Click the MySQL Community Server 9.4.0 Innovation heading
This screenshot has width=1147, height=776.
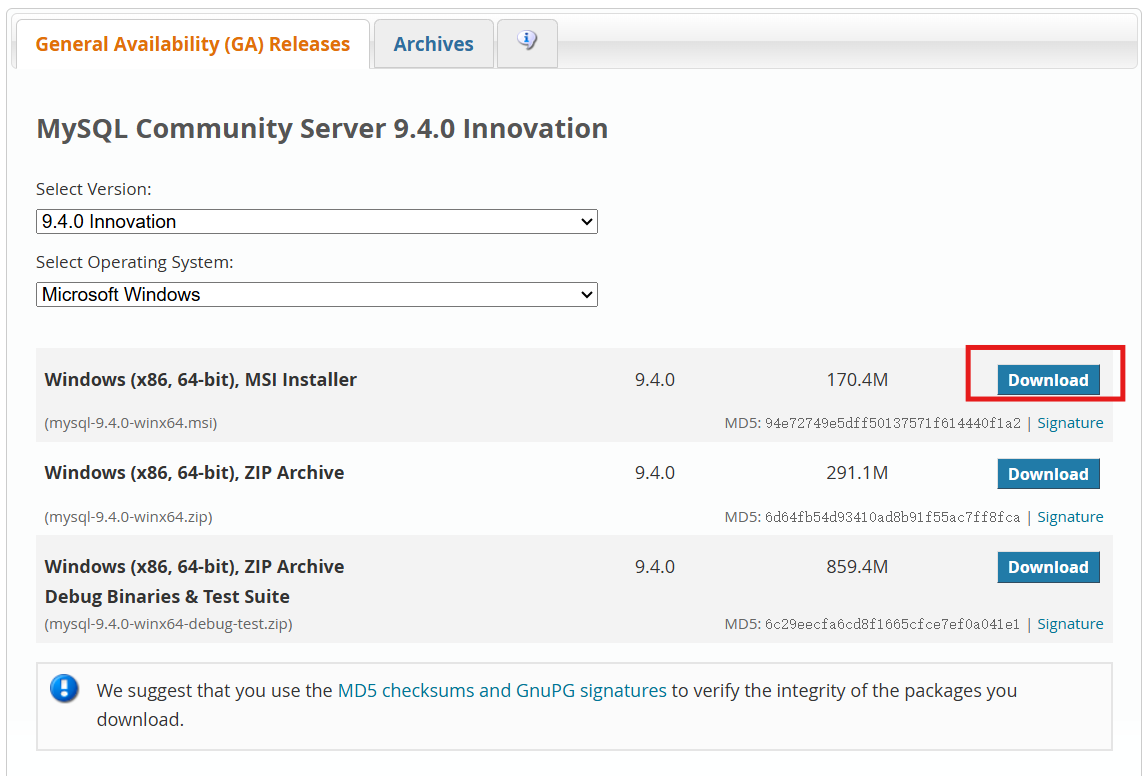(x=322, y=129)
